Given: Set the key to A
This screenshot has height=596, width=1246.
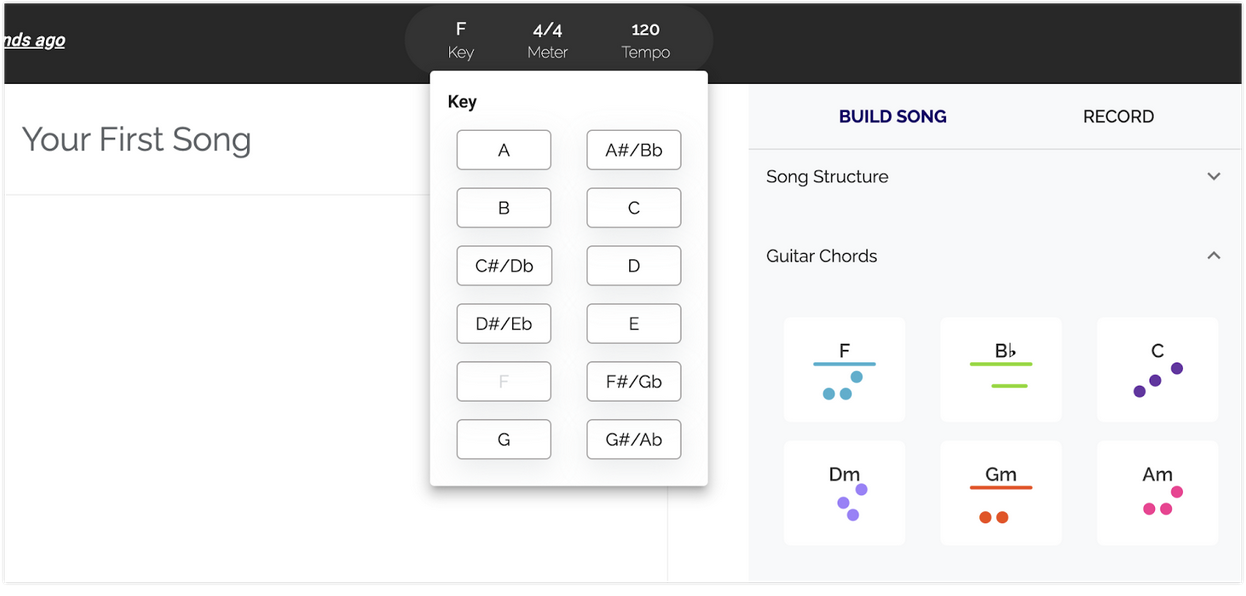Looking at the screenshot, I should (x=504, y=150).
